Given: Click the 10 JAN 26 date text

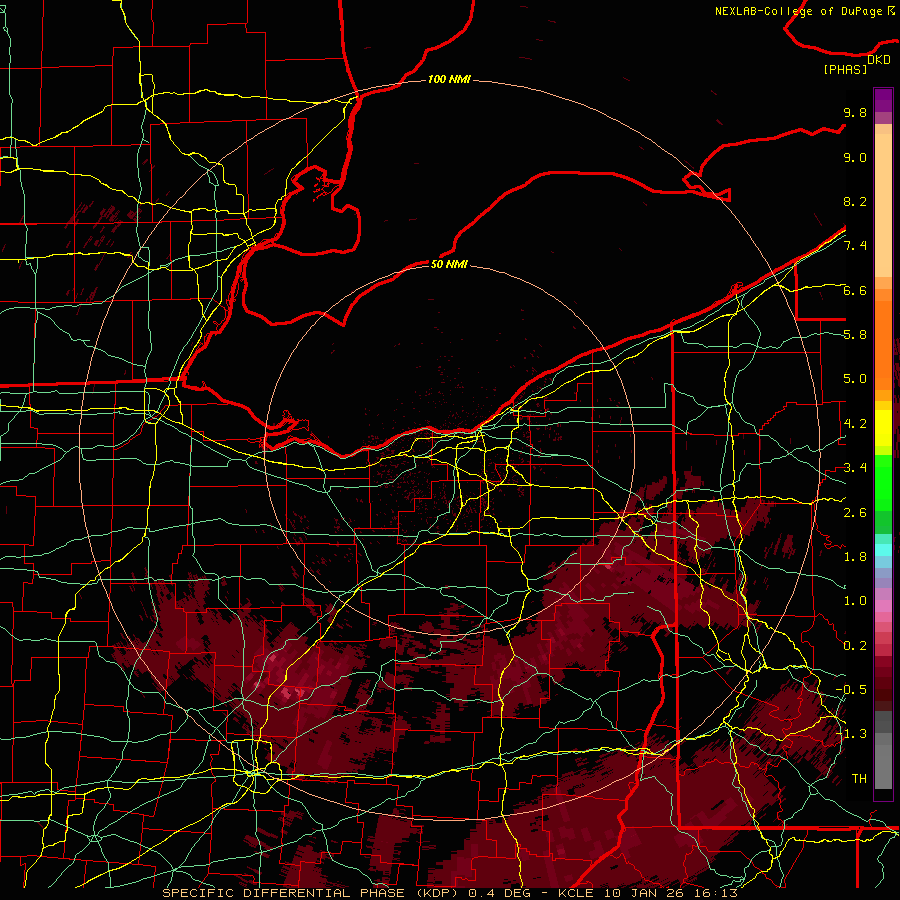Looking at the screenshot, I should coord(646,893).
